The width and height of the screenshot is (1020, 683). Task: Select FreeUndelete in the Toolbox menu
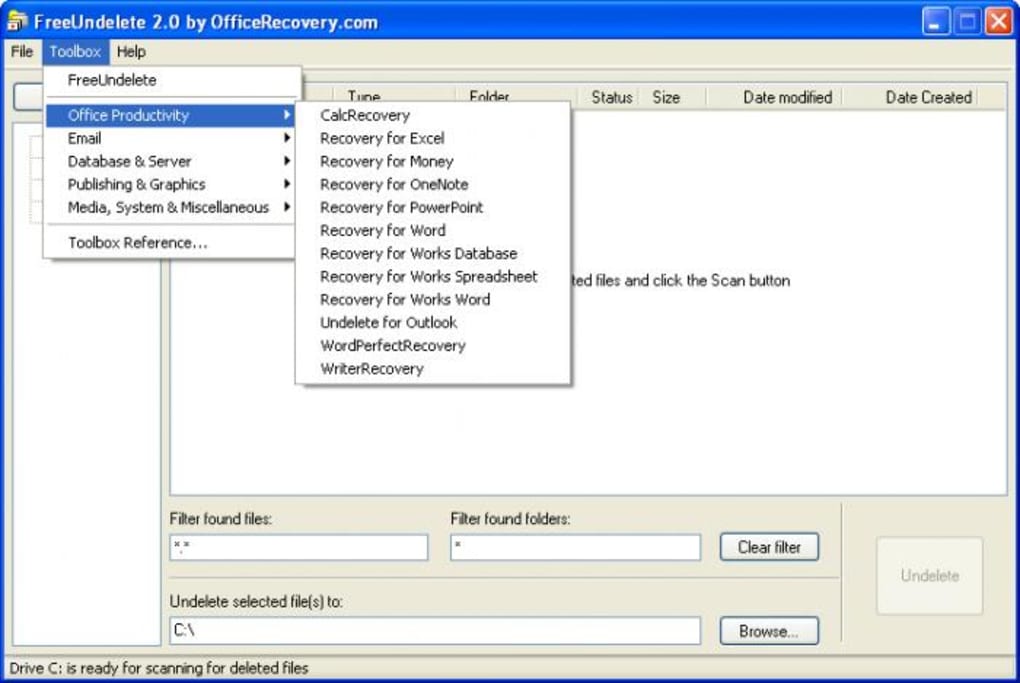pos(112,80)
